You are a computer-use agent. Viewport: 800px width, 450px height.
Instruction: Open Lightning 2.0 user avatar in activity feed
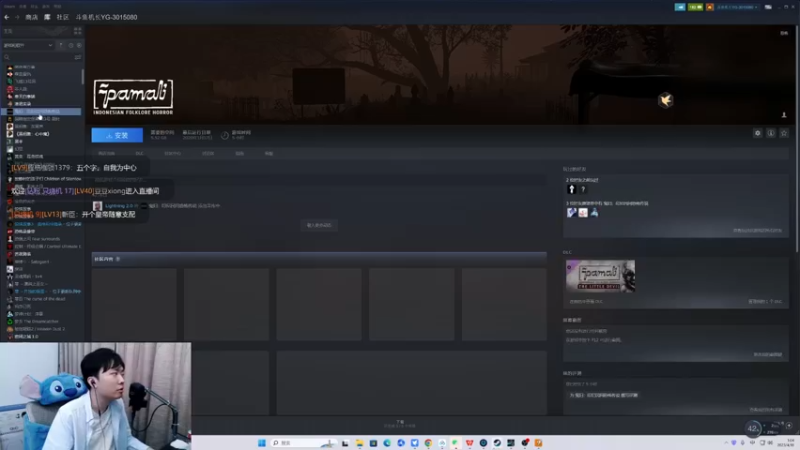(x=97, y=206)
